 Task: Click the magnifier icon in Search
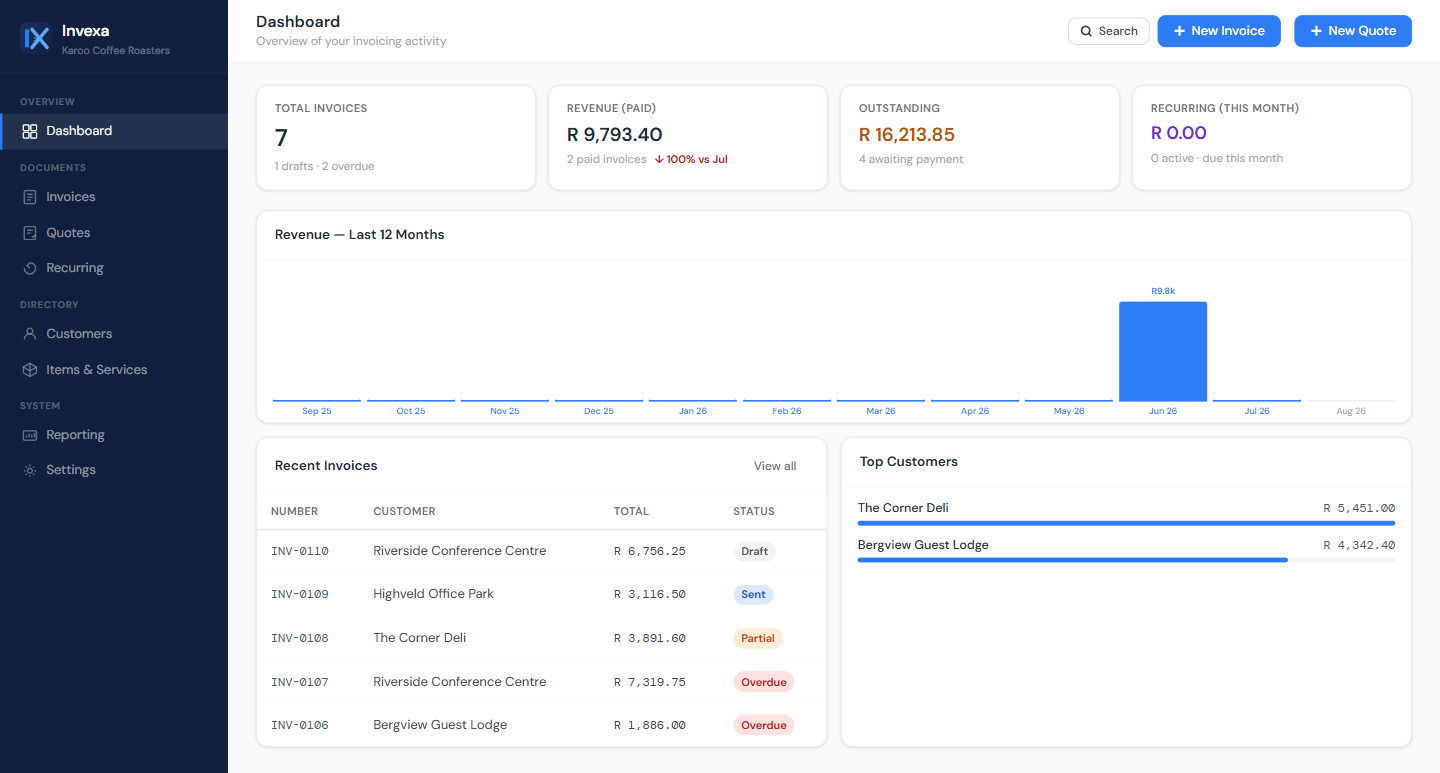coord(1086,31)
